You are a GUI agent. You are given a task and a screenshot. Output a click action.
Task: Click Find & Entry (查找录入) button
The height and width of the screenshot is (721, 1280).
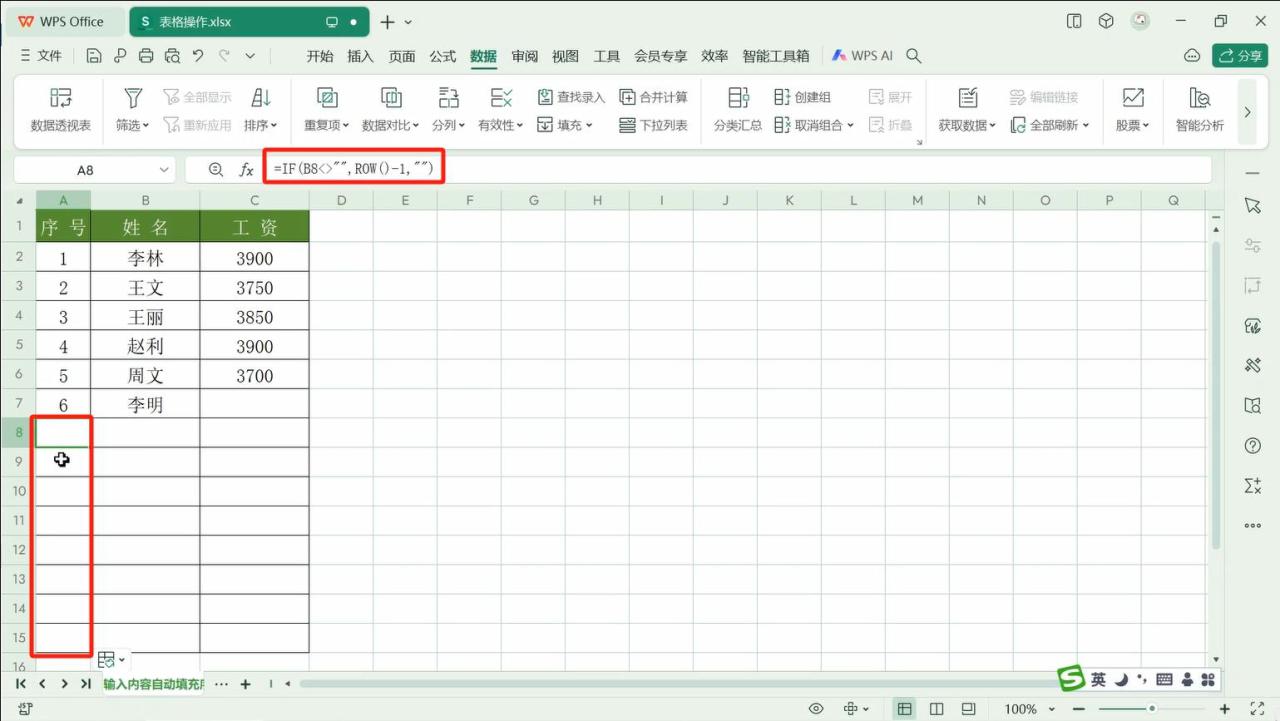tap(571, 97)
